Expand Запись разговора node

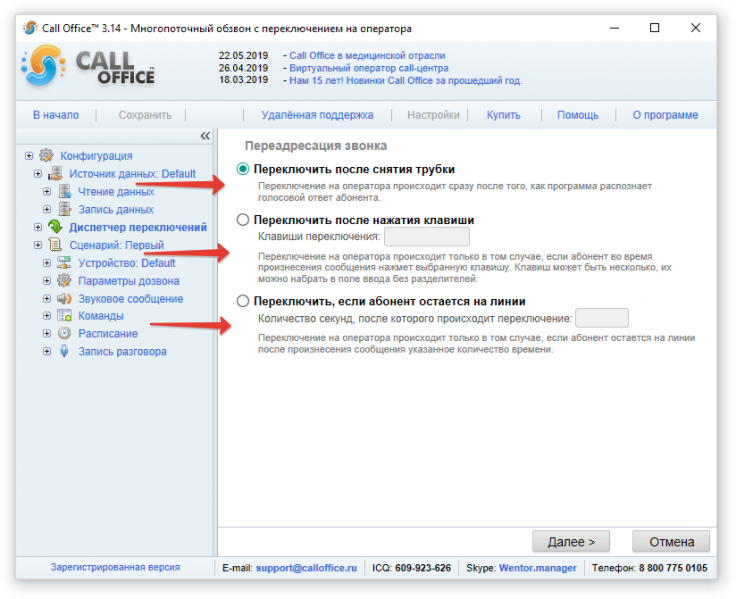point(47,351)
